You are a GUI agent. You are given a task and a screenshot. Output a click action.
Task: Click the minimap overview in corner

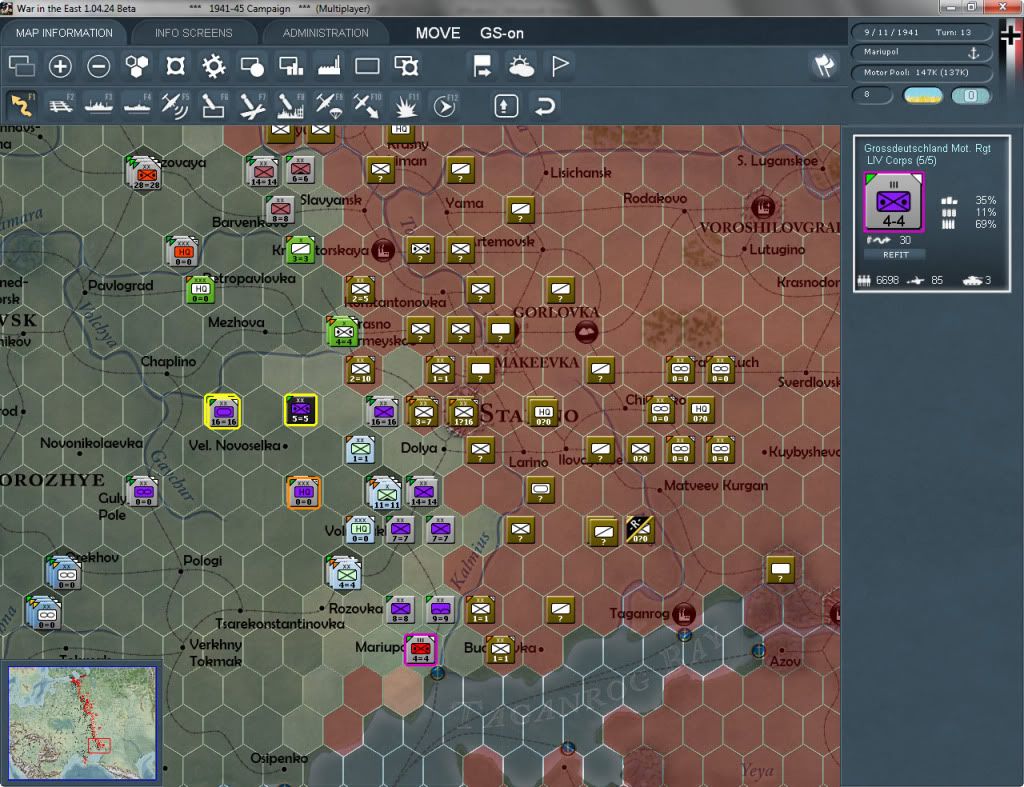(x=82, y=723)
